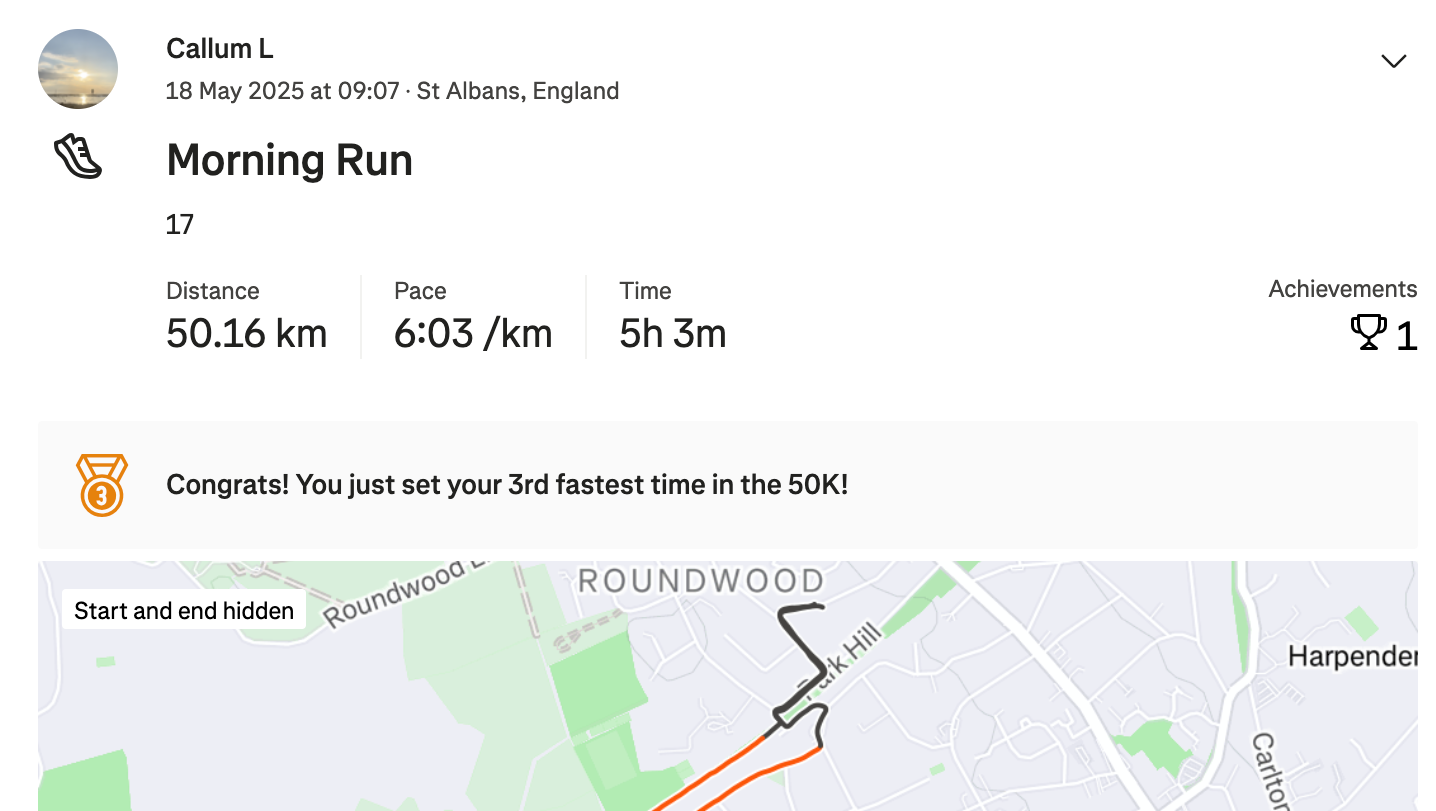Click the activity description '17'

tap(180, 224)
